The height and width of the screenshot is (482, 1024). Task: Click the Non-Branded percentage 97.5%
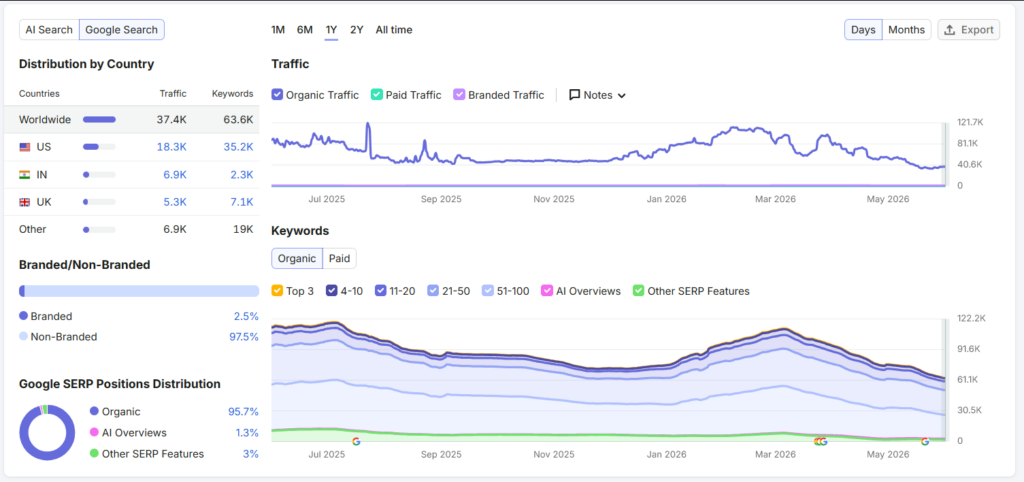[243, 337]
